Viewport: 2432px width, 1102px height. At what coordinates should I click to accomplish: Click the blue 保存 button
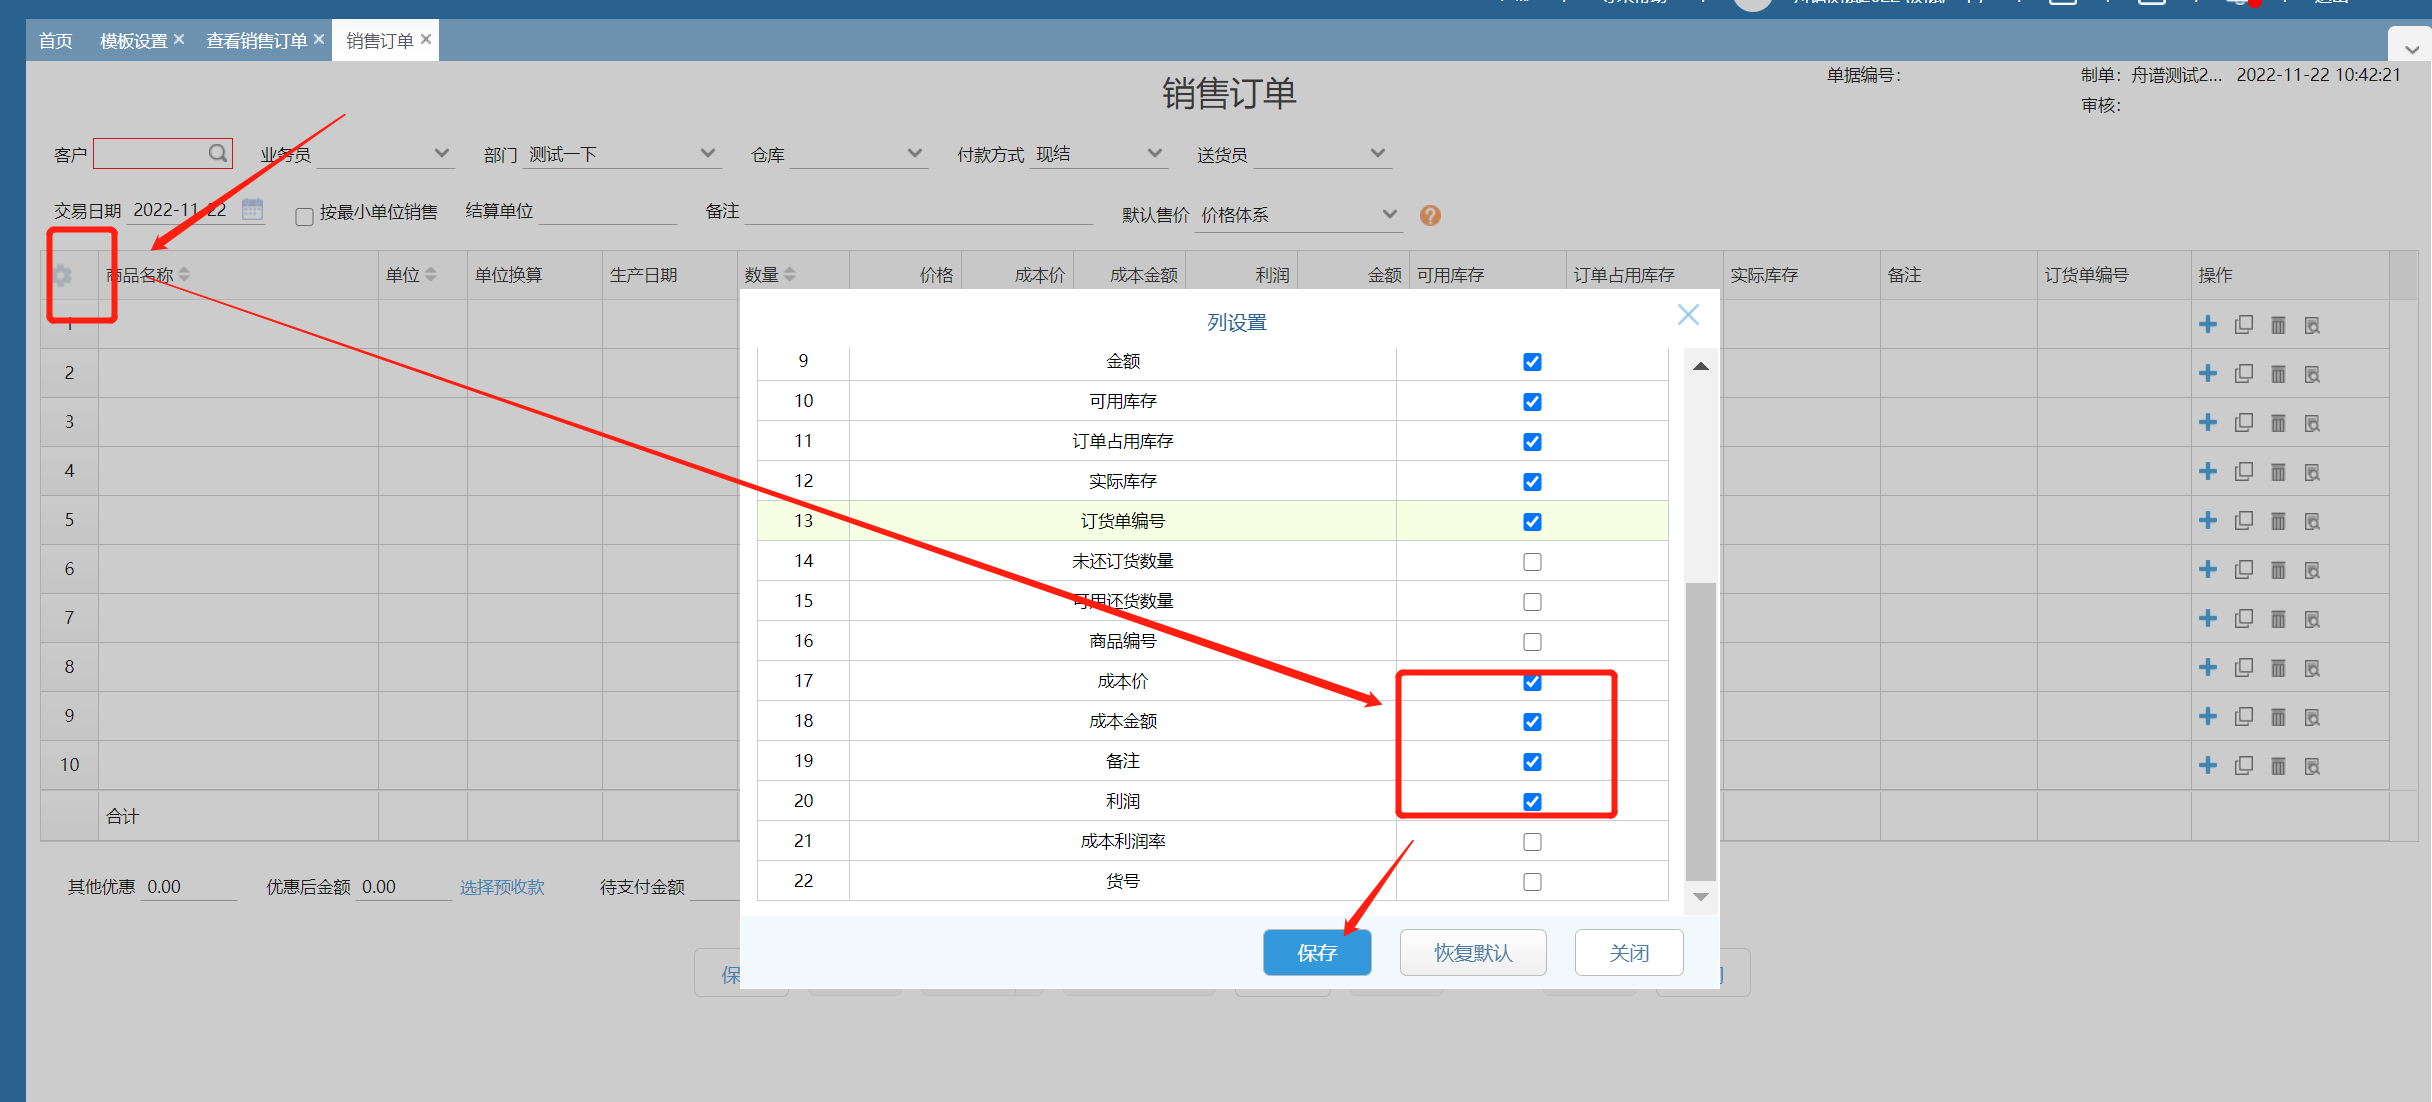click(x=1317, y=953)
